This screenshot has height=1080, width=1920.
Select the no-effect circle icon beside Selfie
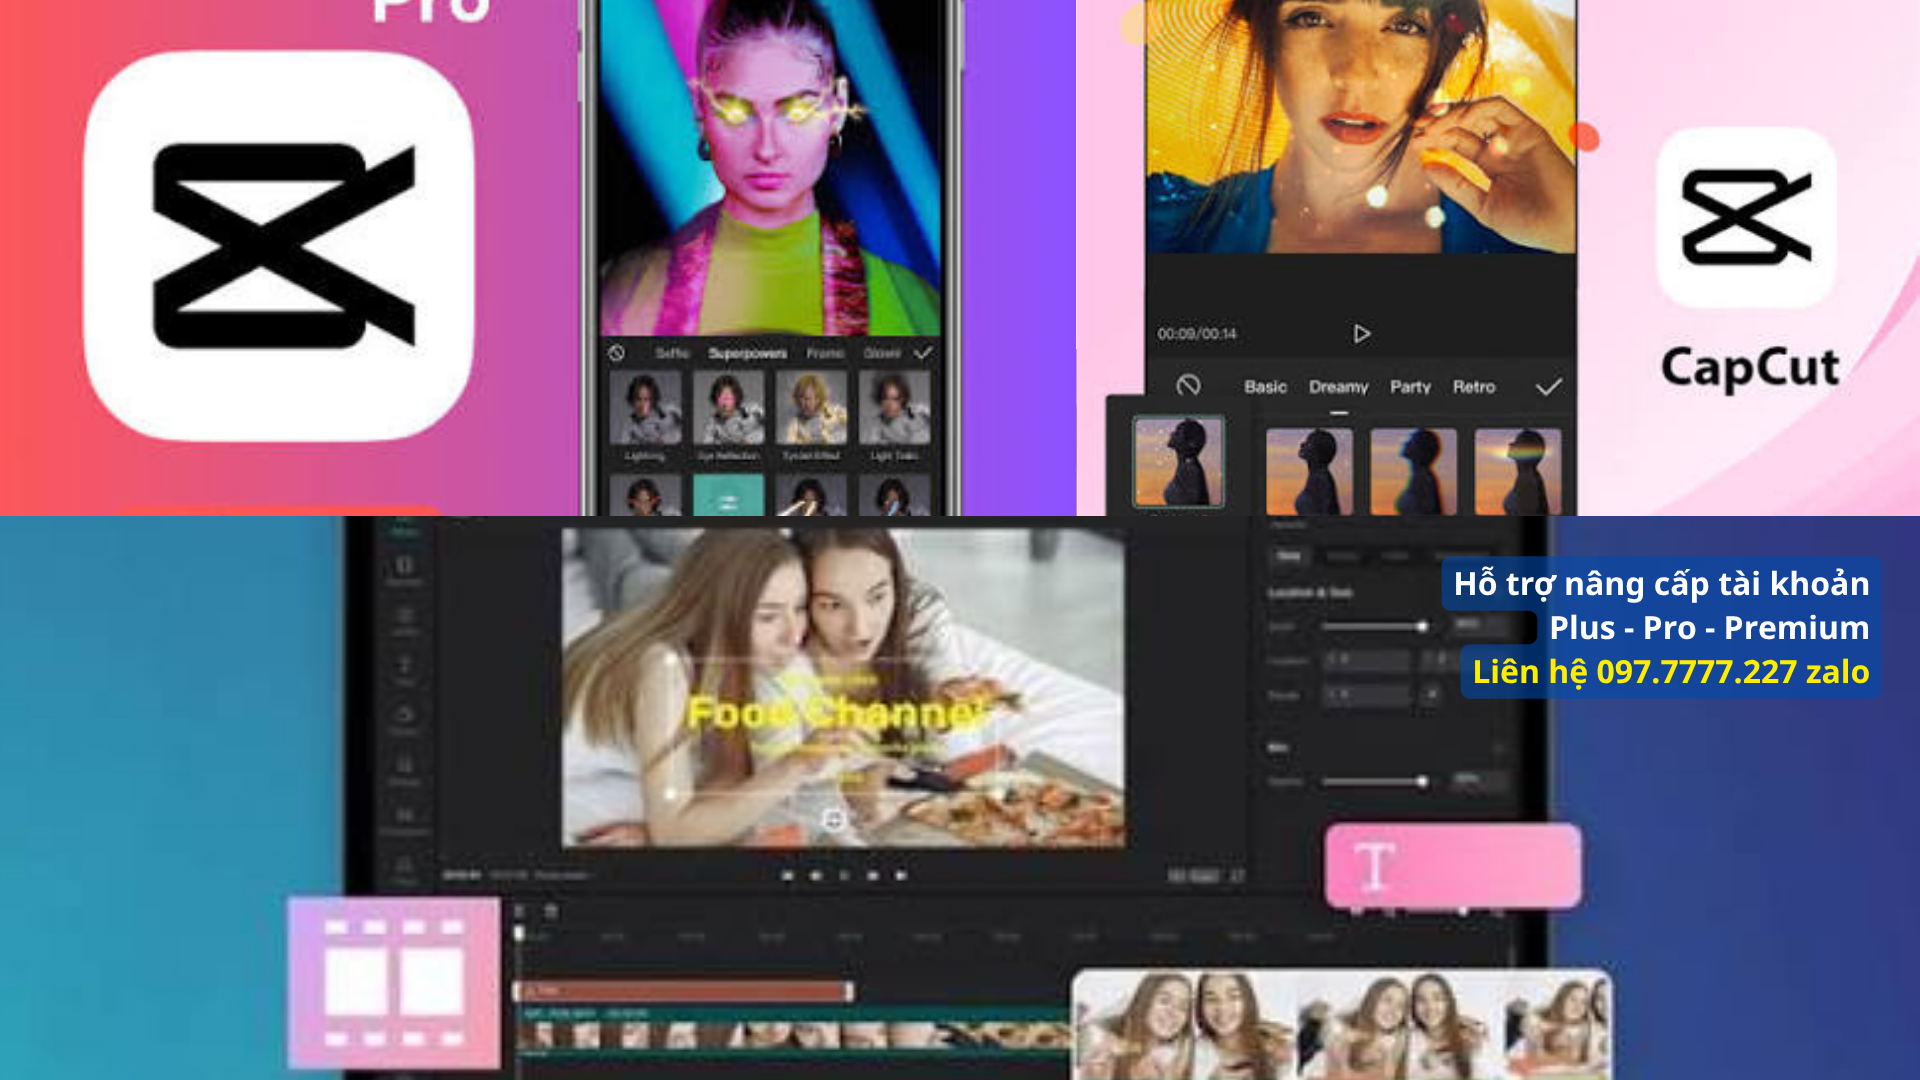pos(617,353)
